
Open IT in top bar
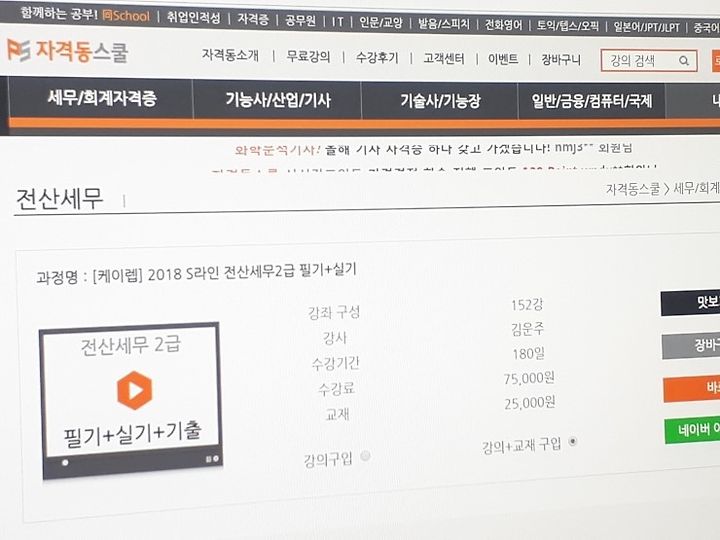click(338, 22)
